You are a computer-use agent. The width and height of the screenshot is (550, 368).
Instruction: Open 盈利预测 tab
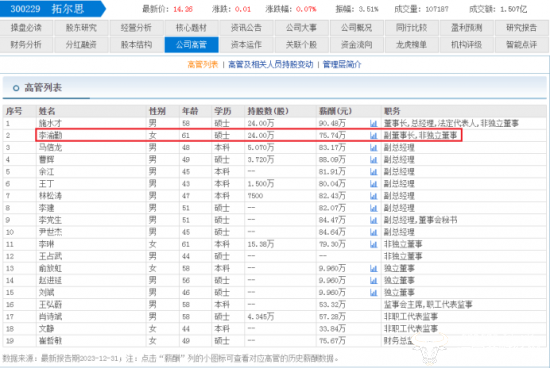pyautogui.click(x=467, y=28)
